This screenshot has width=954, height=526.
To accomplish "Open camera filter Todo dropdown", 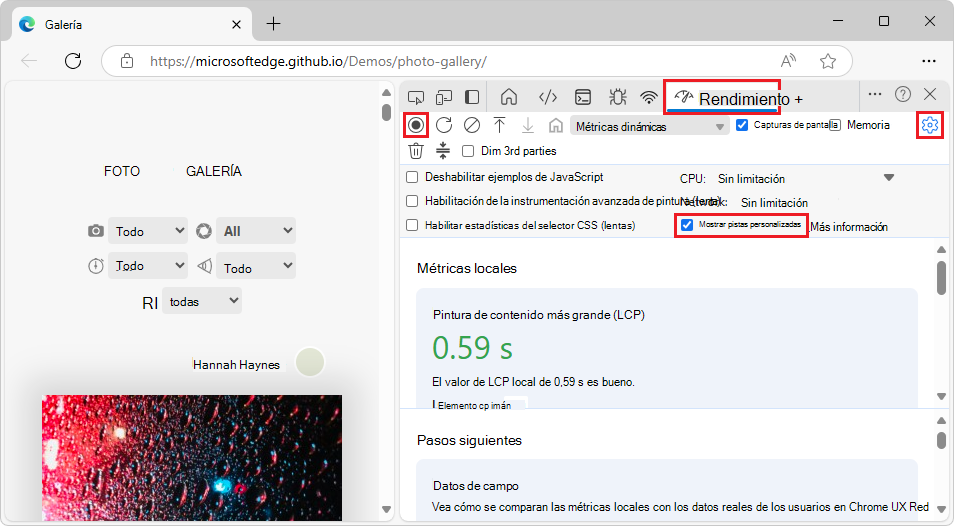I will coord(148,230).
